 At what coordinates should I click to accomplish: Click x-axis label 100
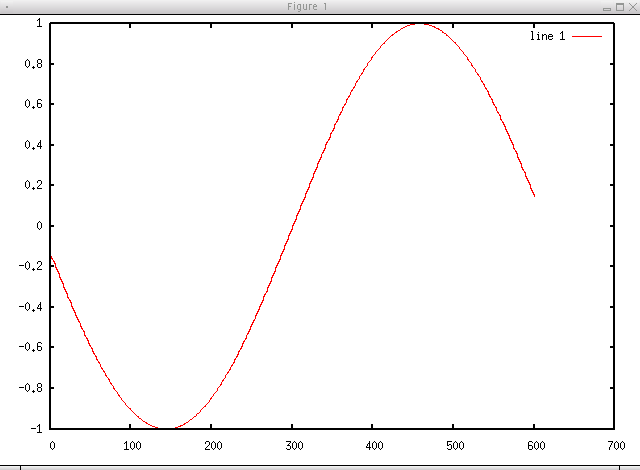tap(132, 446)
